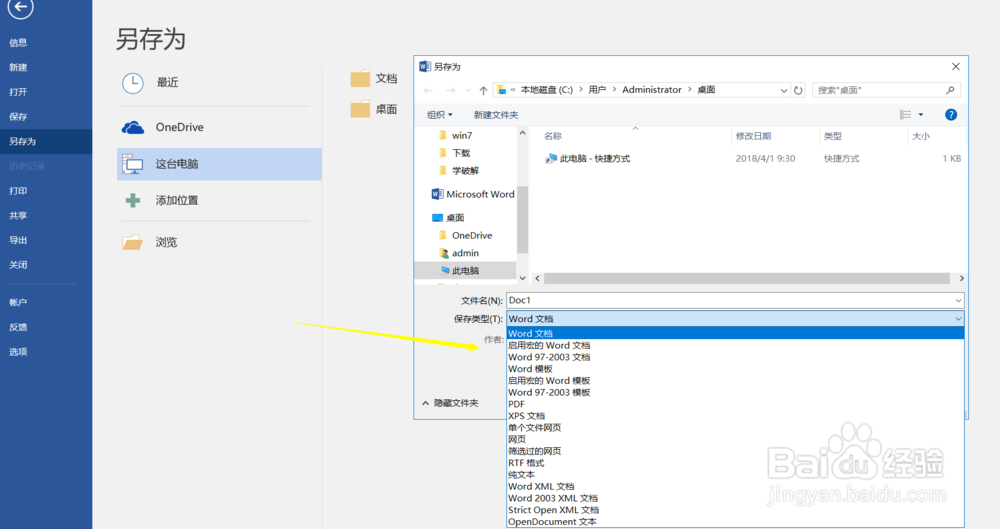Refresh the folder address bar
Viewport: 1000px width, 529px height.
(798, 90)
